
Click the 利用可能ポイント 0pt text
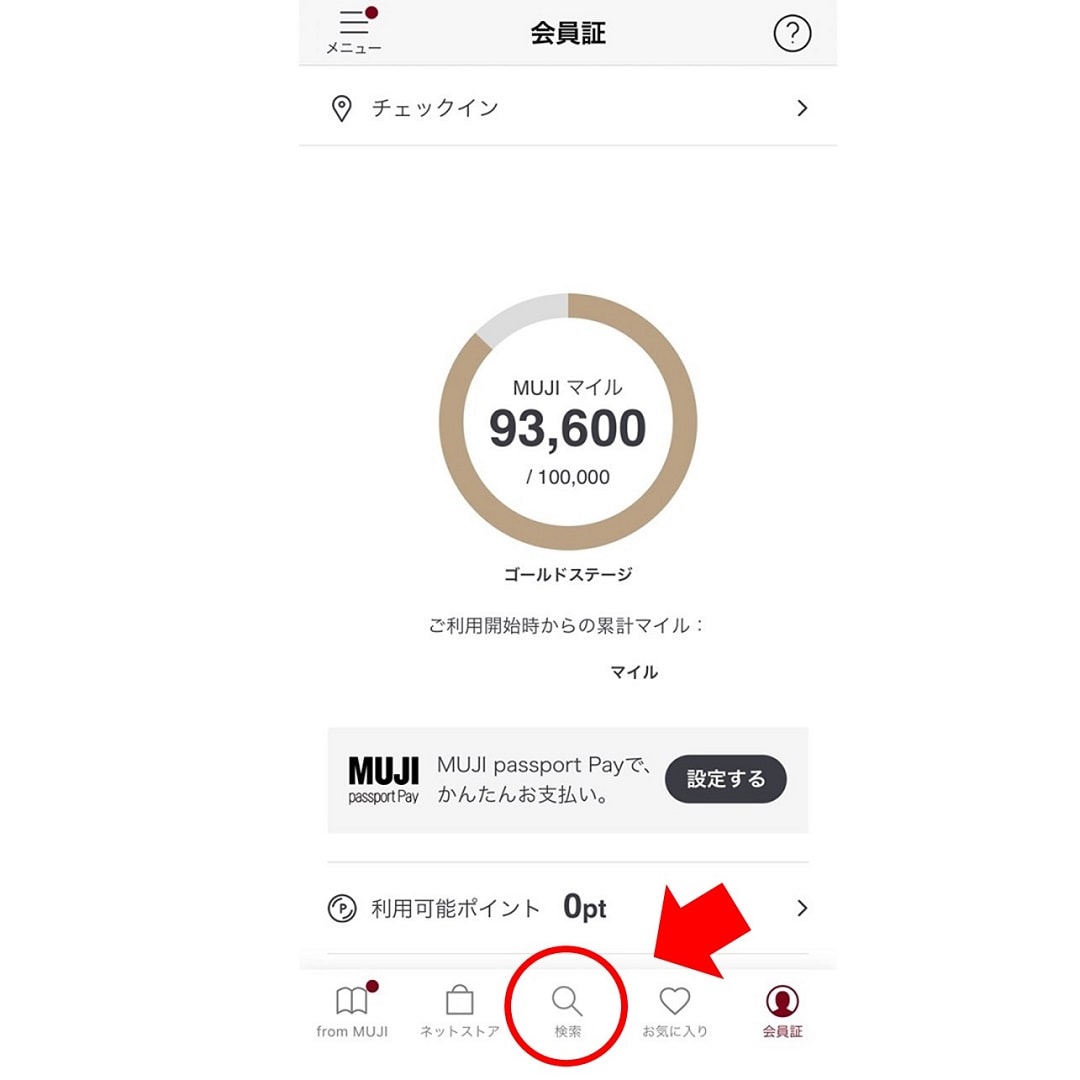(x=489, y=908)
